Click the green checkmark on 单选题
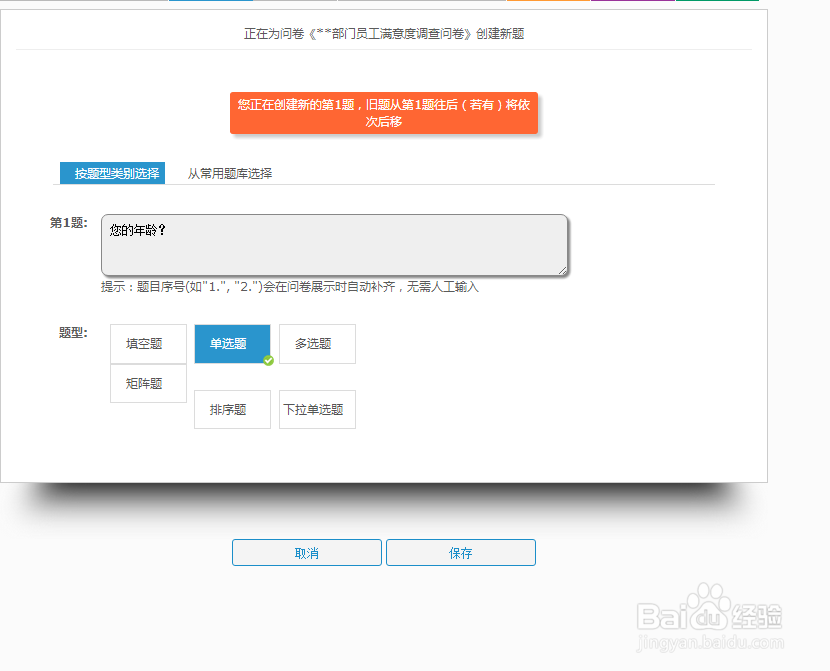This screenshot has width=830, height=671. coord(267,360)
